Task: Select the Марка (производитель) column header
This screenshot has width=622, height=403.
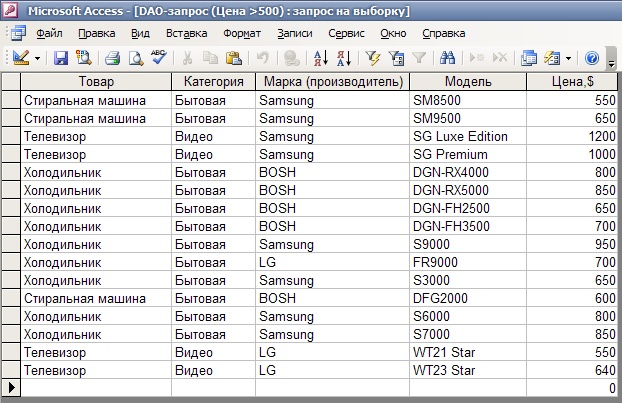Action: [333, 82]
